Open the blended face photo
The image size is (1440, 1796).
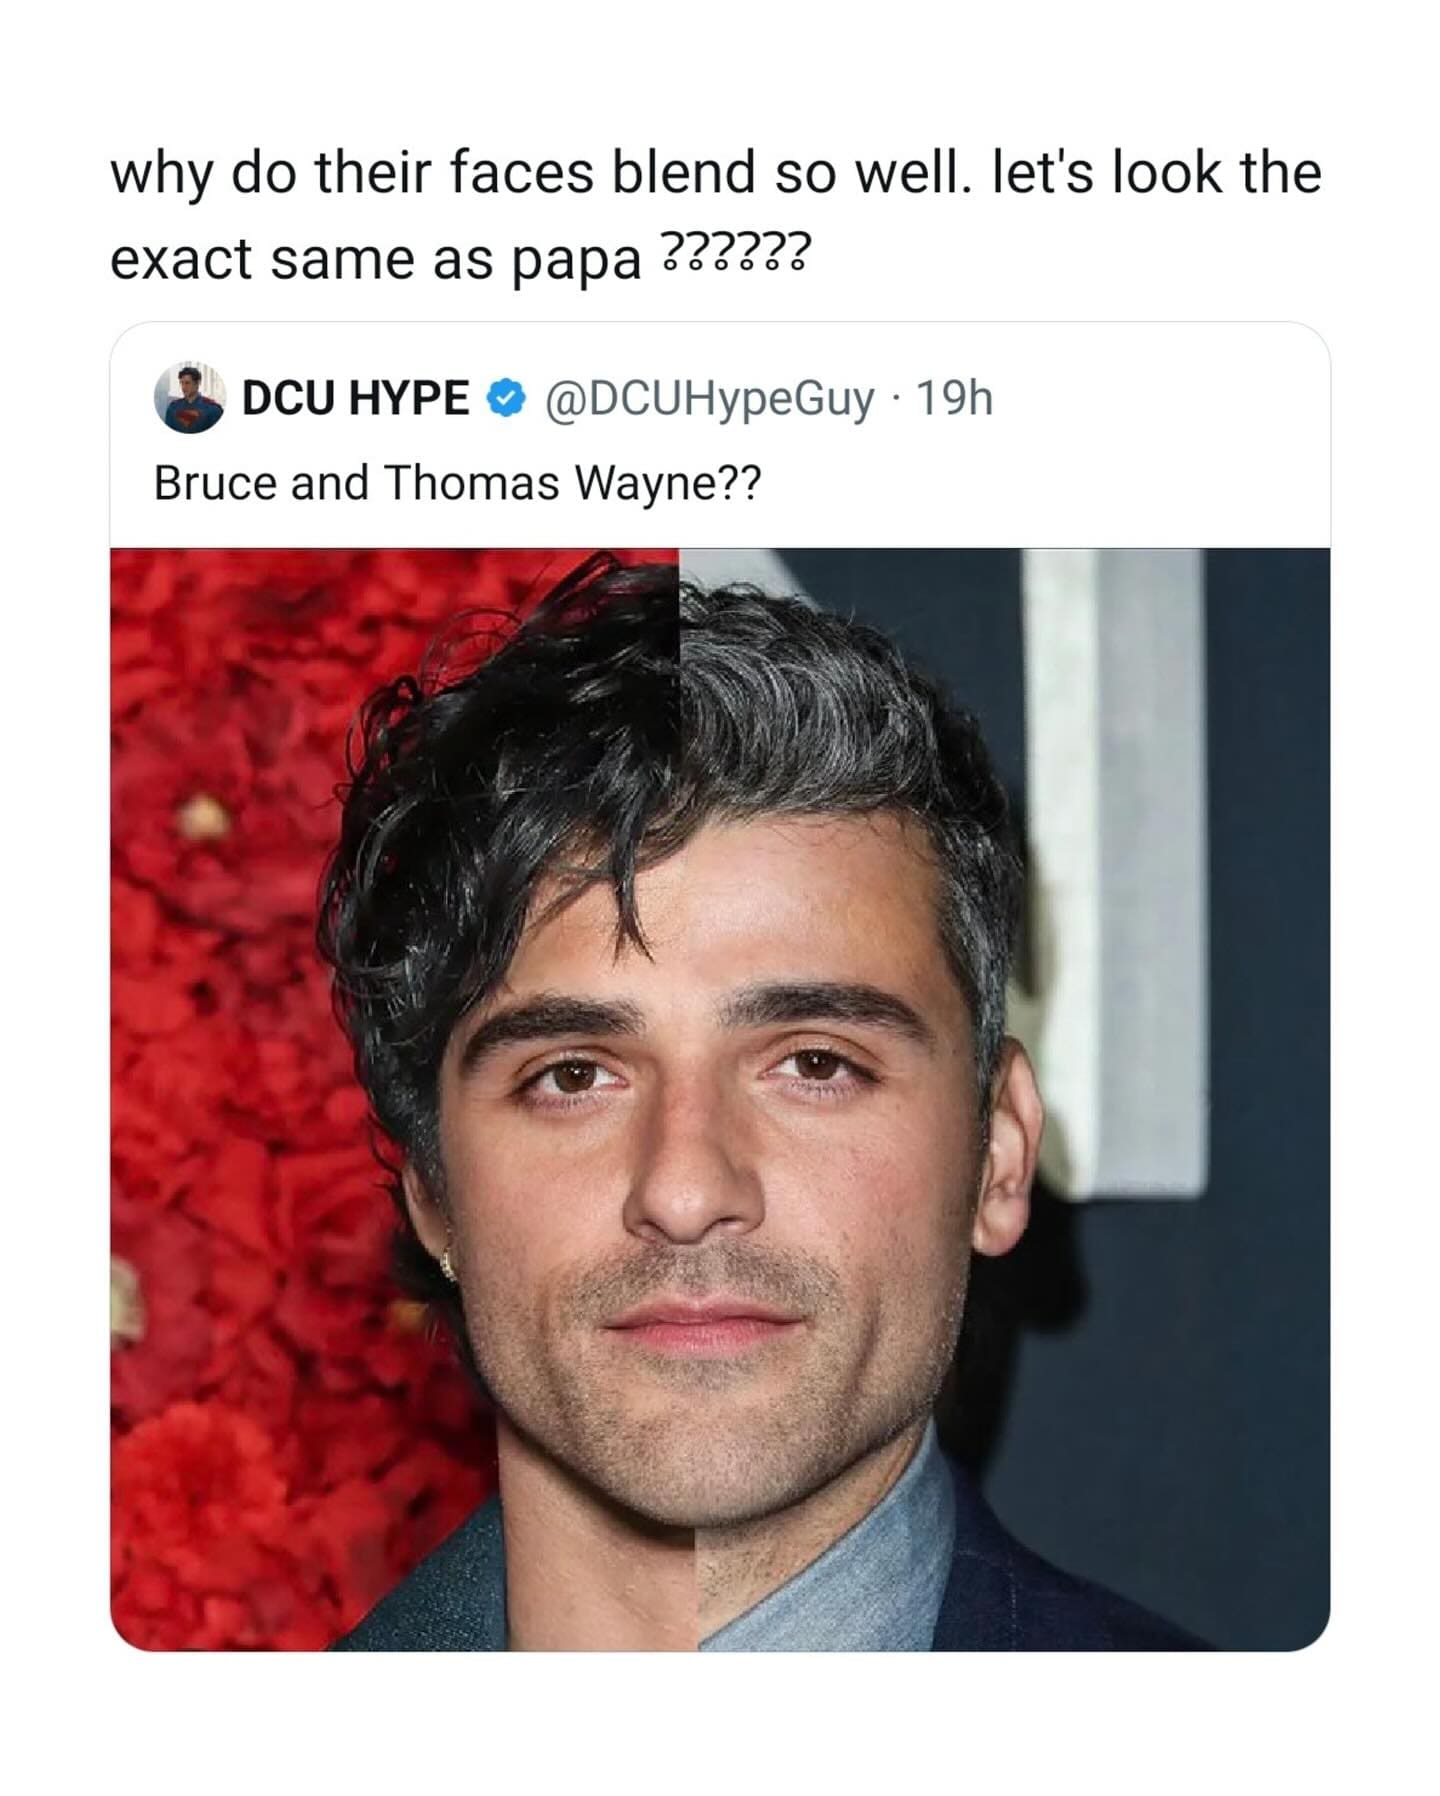(x=720, y=1100)
